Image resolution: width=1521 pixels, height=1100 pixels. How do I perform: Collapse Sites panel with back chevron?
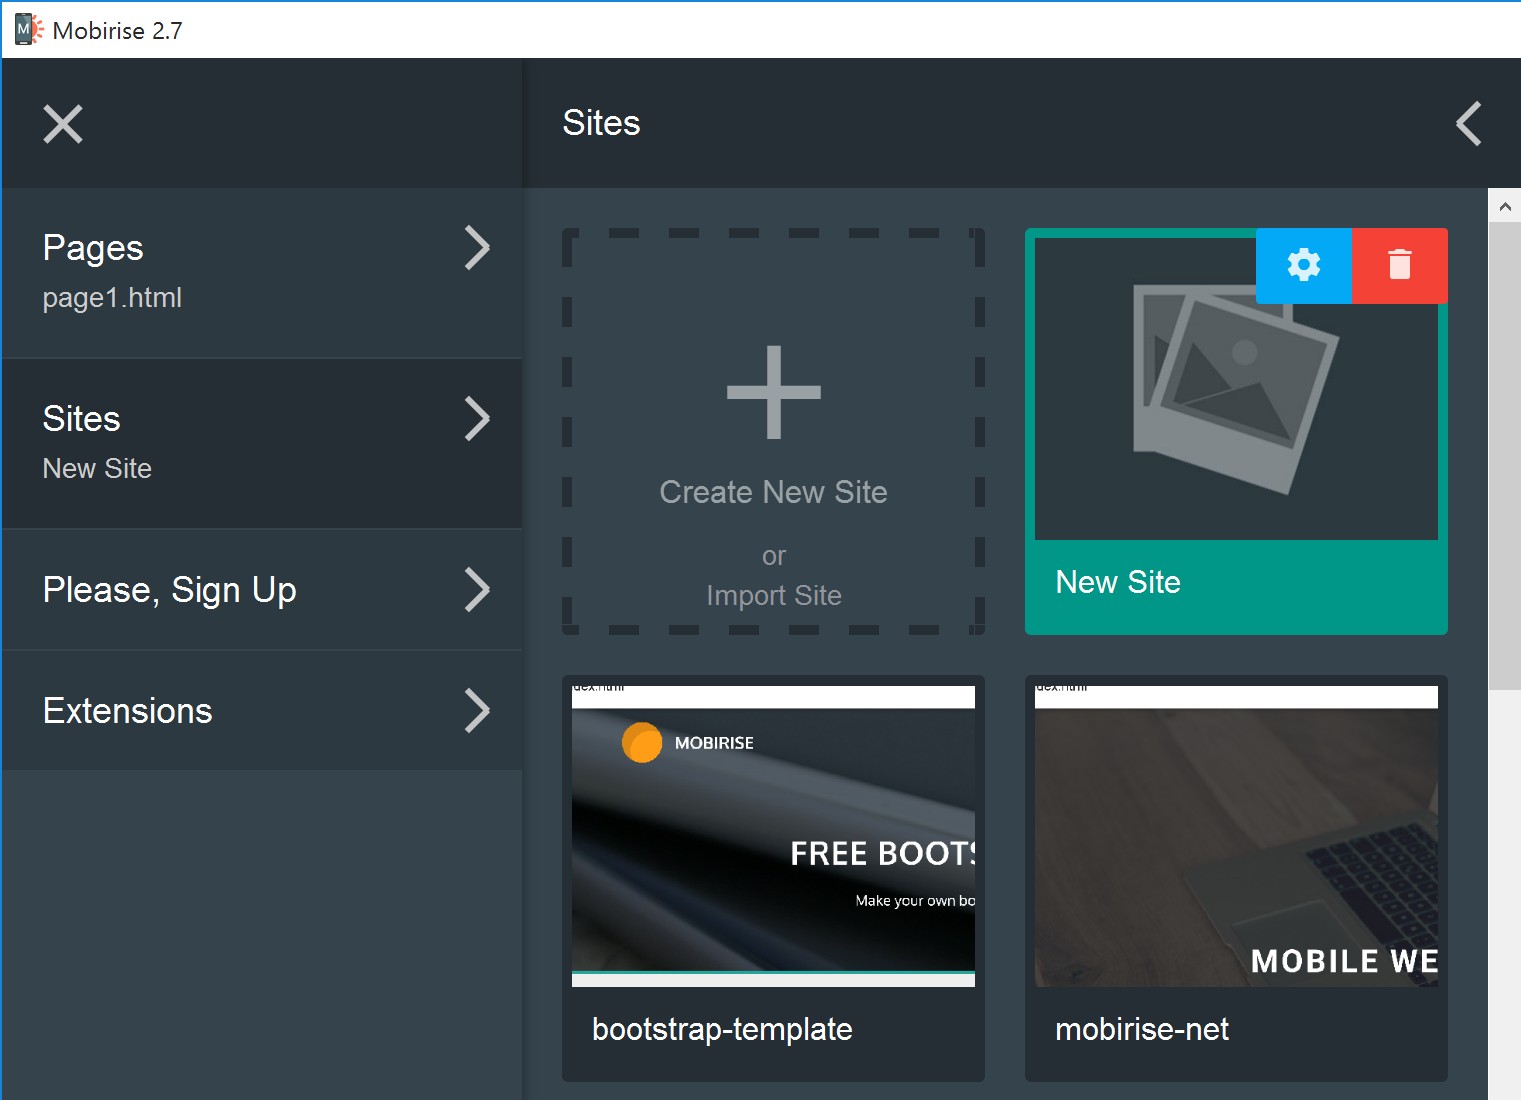[1468, 124]
